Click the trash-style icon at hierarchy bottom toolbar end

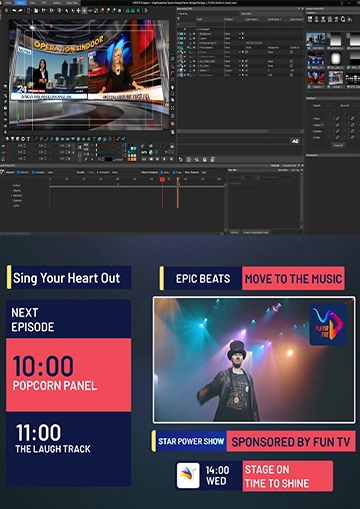[213, 160]
